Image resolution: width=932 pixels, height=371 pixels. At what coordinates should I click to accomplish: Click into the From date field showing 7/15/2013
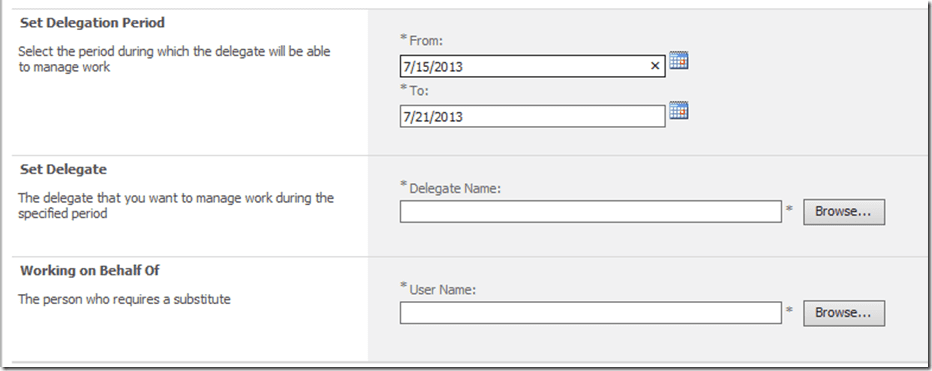[532, 66]
